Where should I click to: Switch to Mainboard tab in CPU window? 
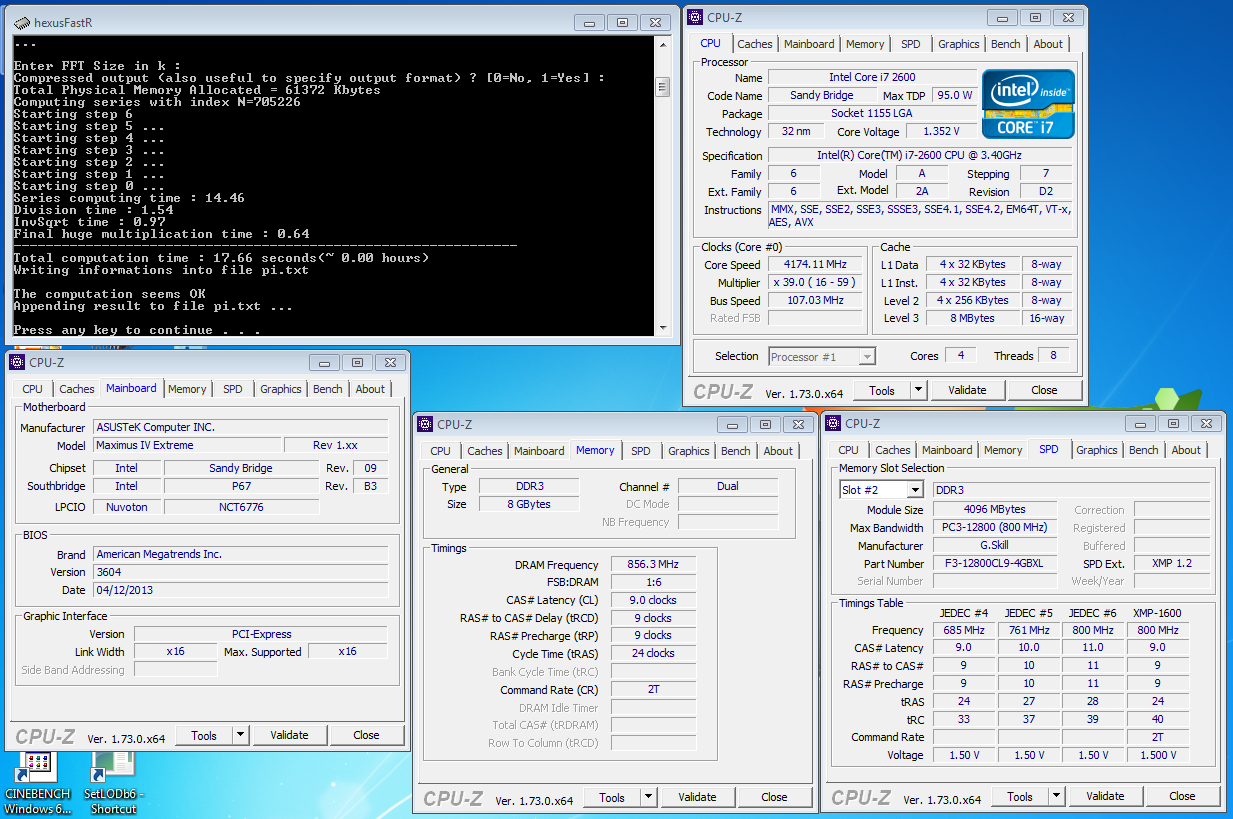pyautogui.click(x=809, y=44)
